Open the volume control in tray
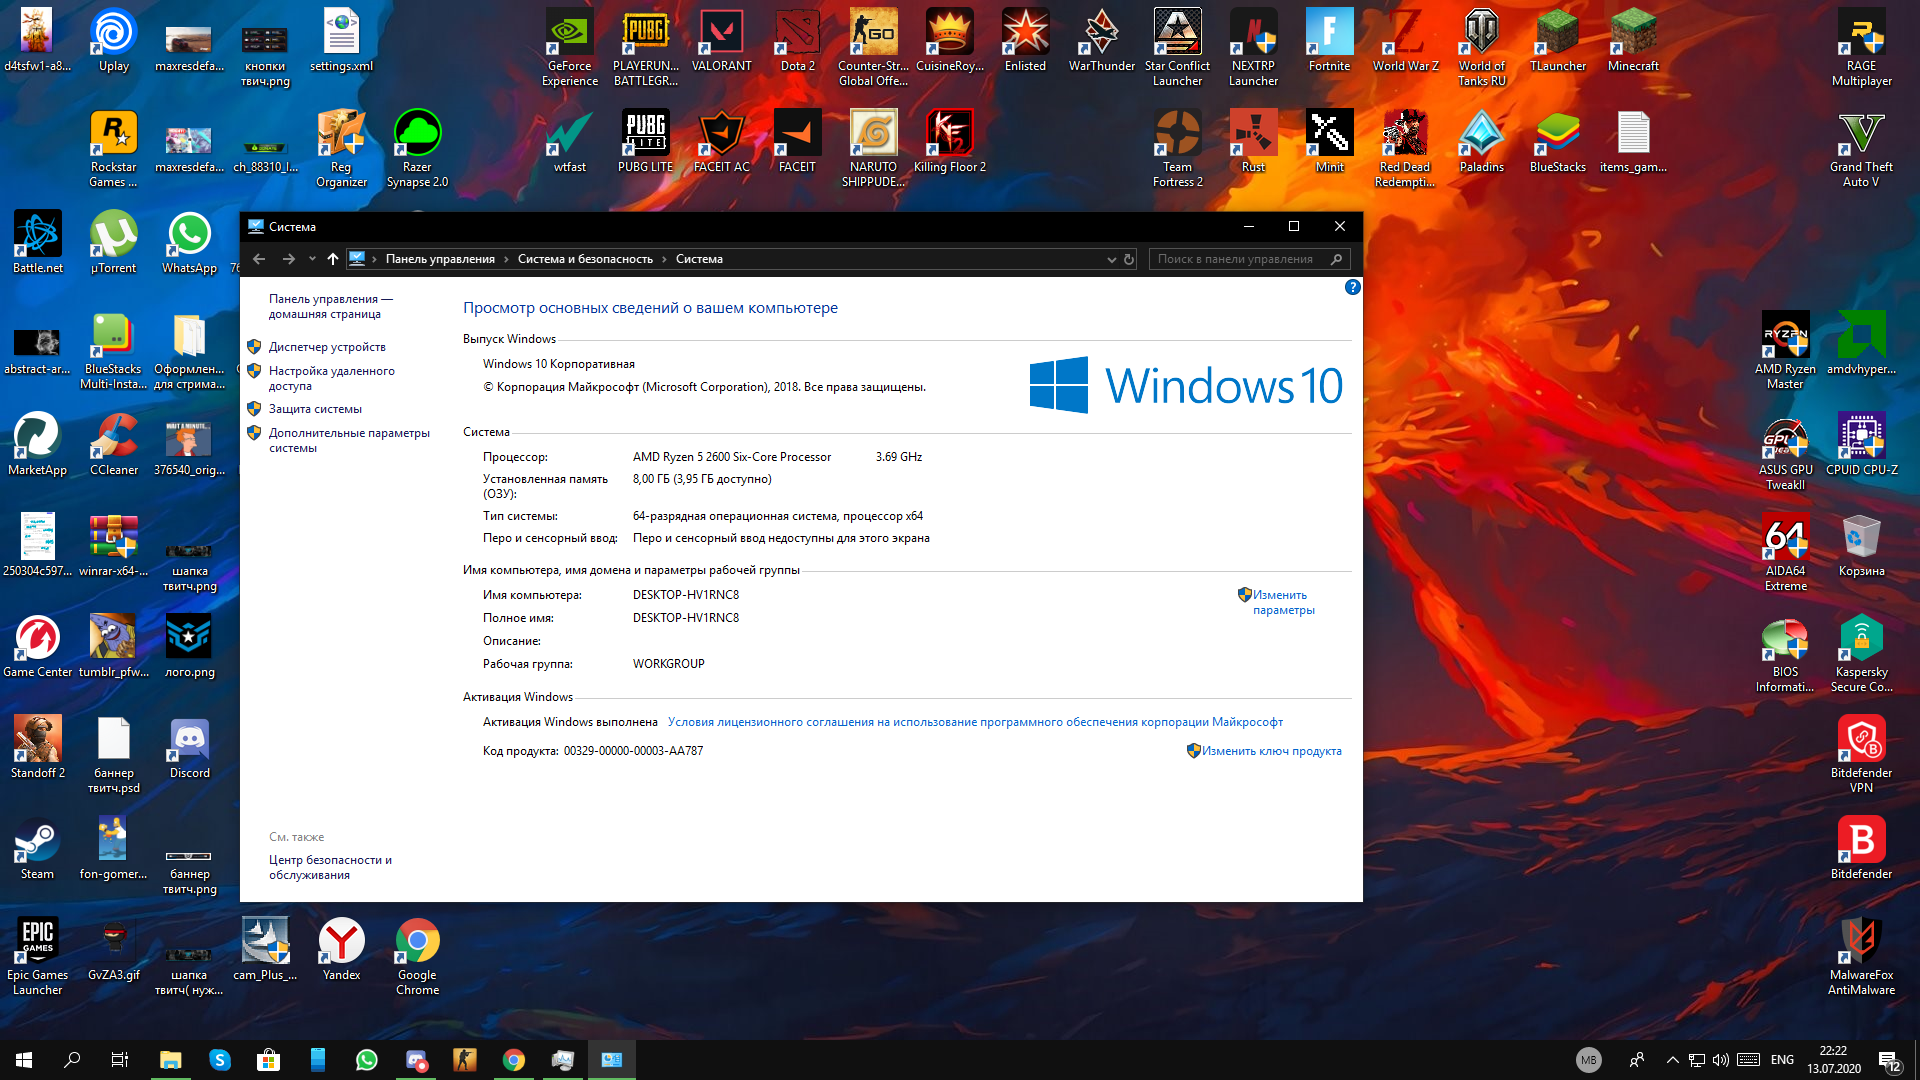1920x1080 pixels. [1720, 1060]
